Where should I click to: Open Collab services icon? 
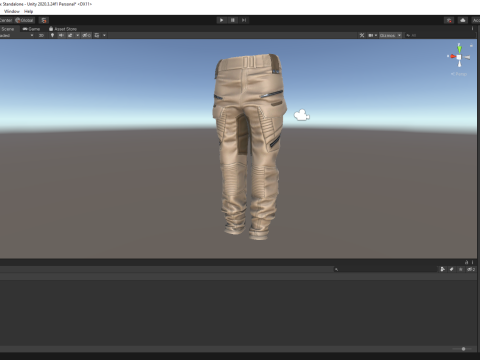click(449, 20)
